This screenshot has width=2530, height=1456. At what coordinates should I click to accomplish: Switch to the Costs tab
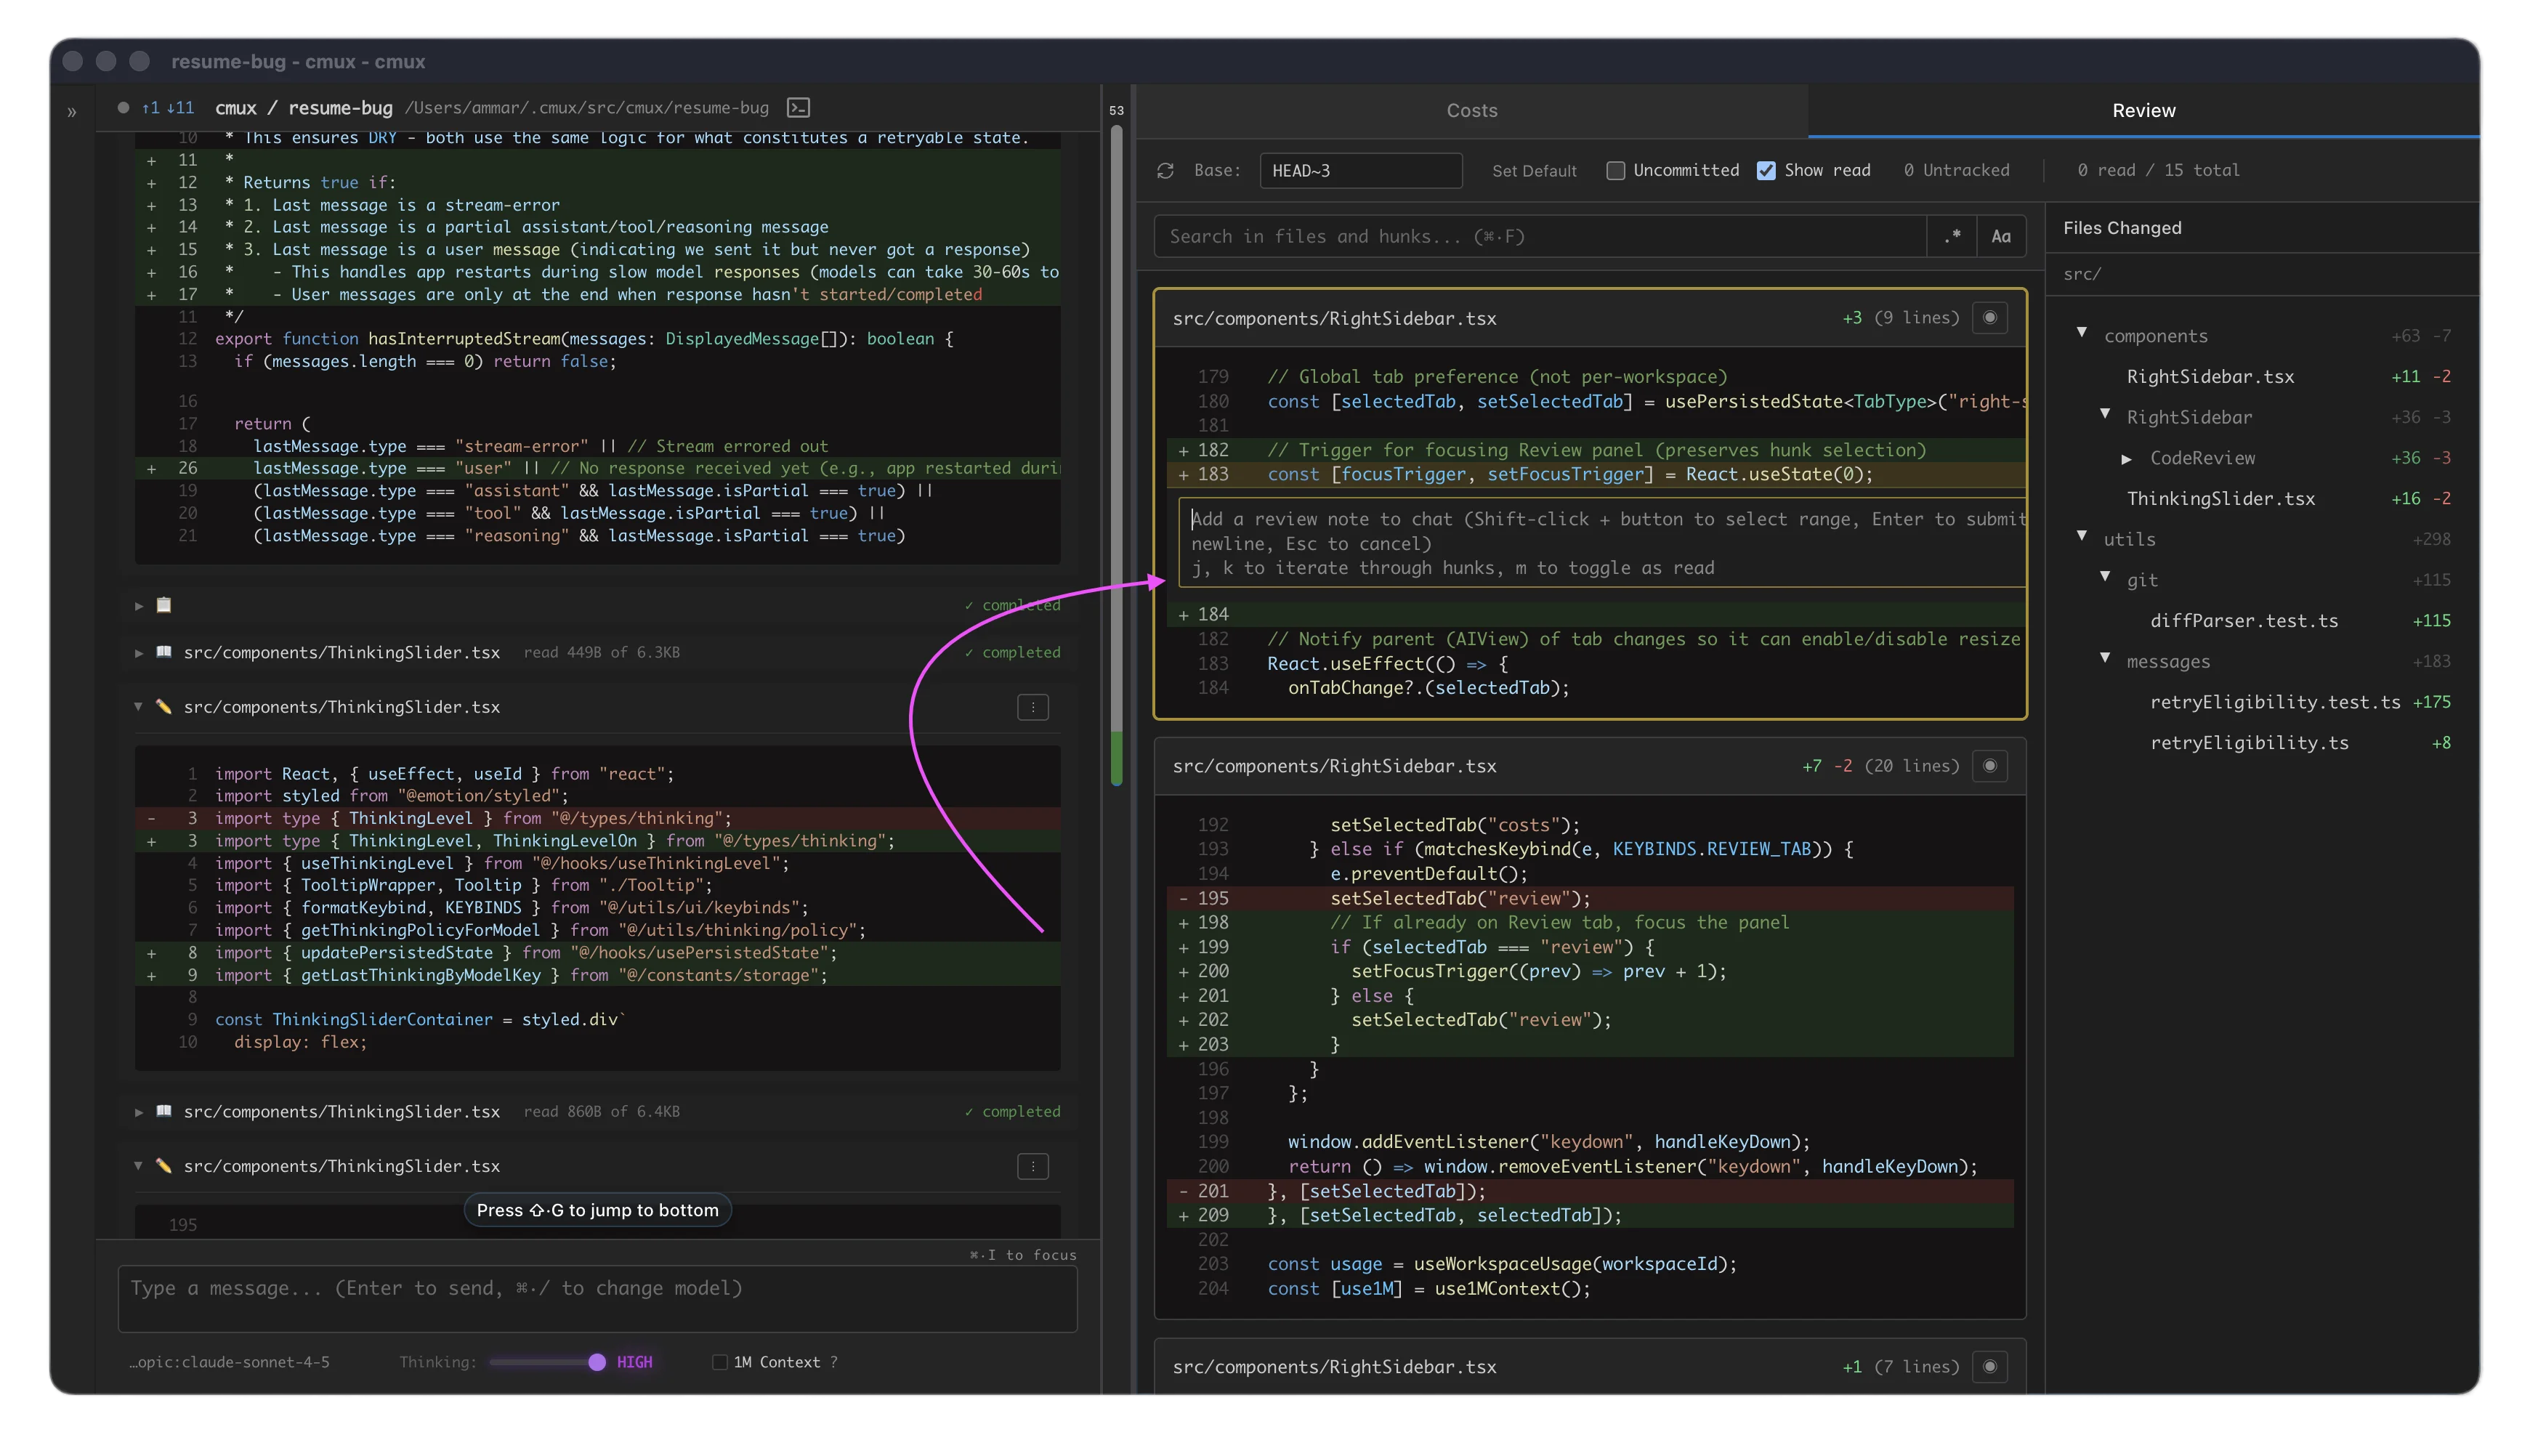click(x=1471, y=110)
